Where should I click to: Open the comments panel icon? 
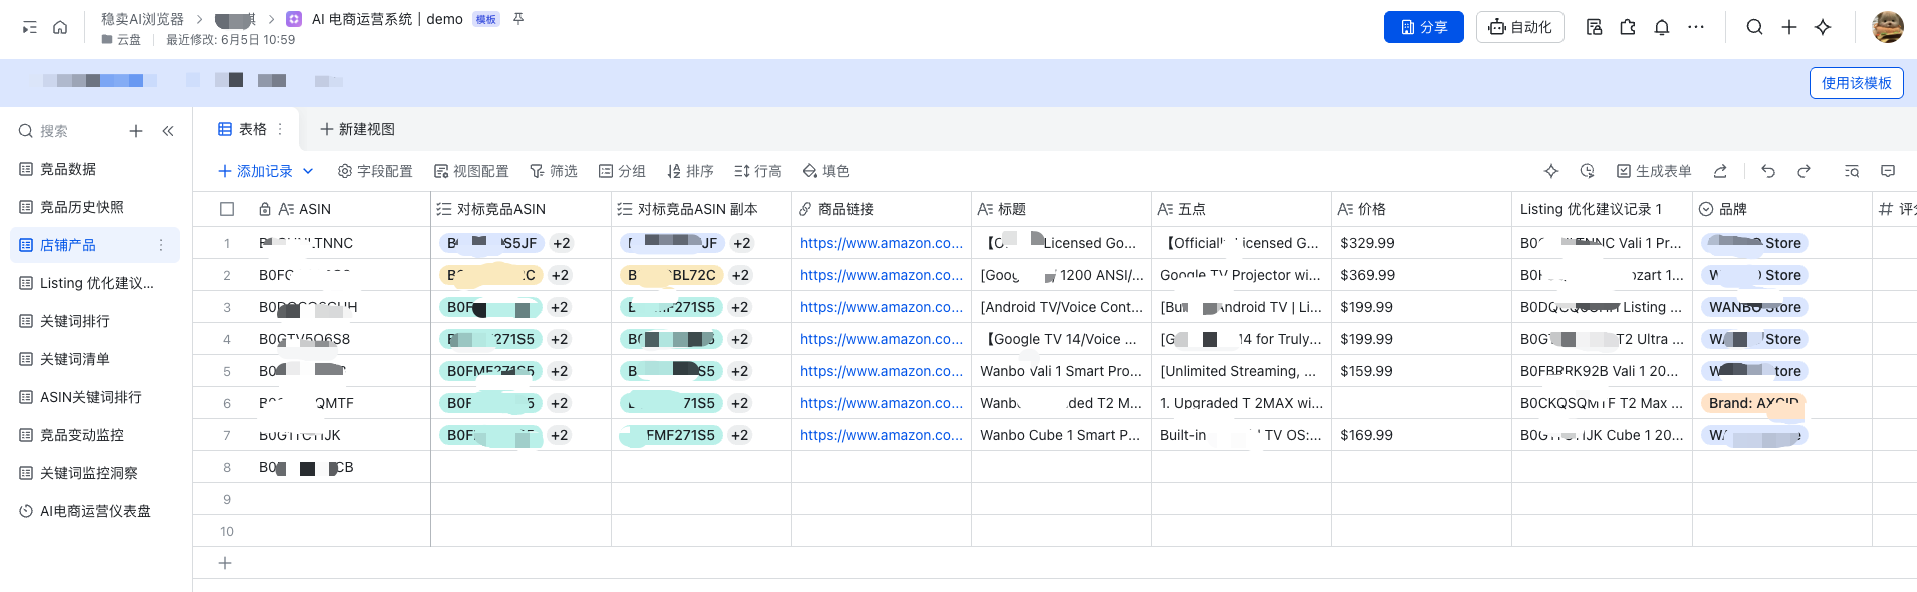point(1888,171)
